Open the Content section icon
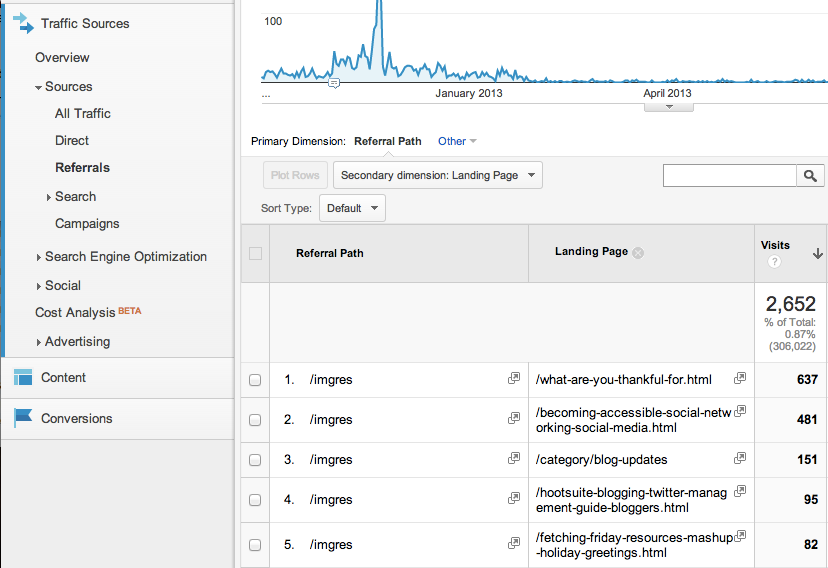Screen dimensions: 828x568 [x=23, y=377]
